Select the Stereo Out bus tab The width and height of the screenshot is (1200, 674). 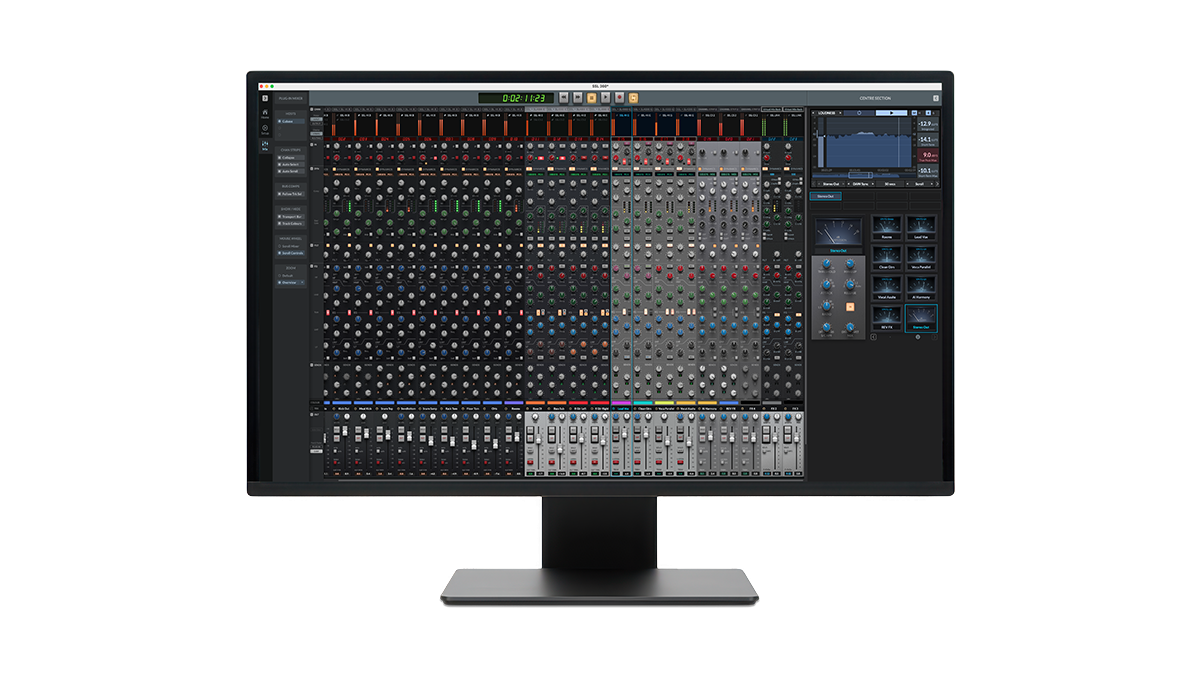pos(826,196)
